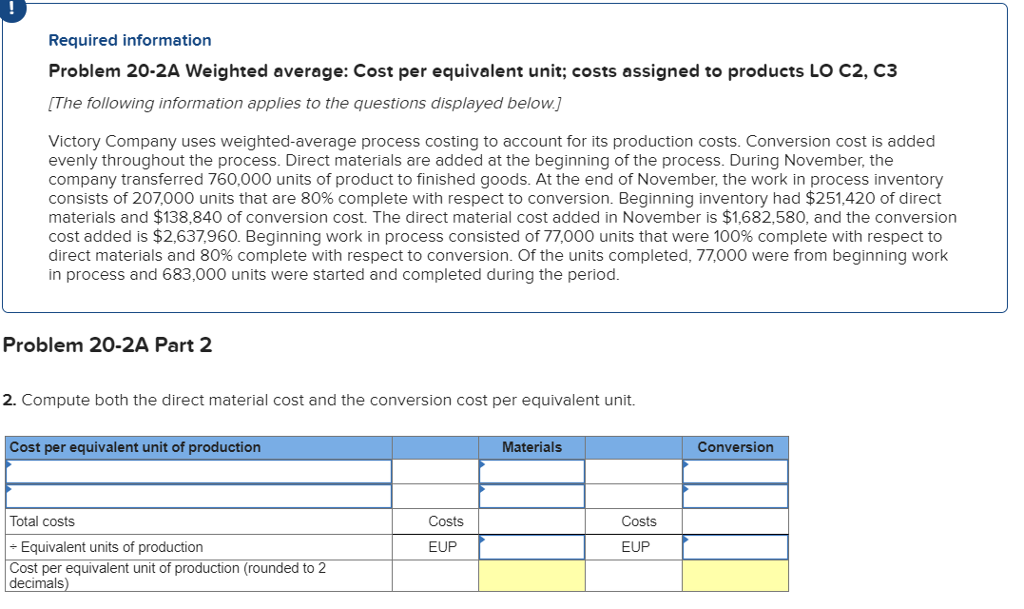The width and height of the screenshot is (1024, 609).
Task: Click the Conversion column header
Action: (x=736, y=447)
